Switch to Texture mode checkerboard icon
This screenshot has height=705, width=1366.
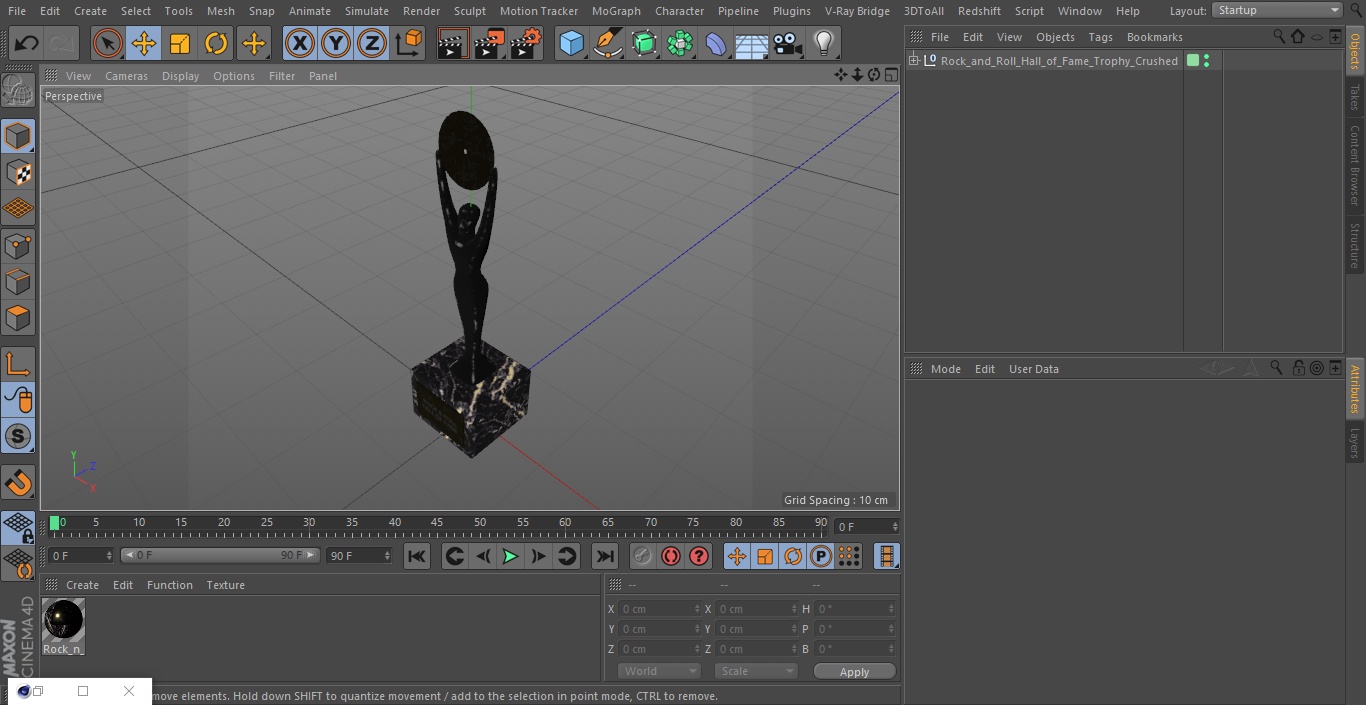18,172
